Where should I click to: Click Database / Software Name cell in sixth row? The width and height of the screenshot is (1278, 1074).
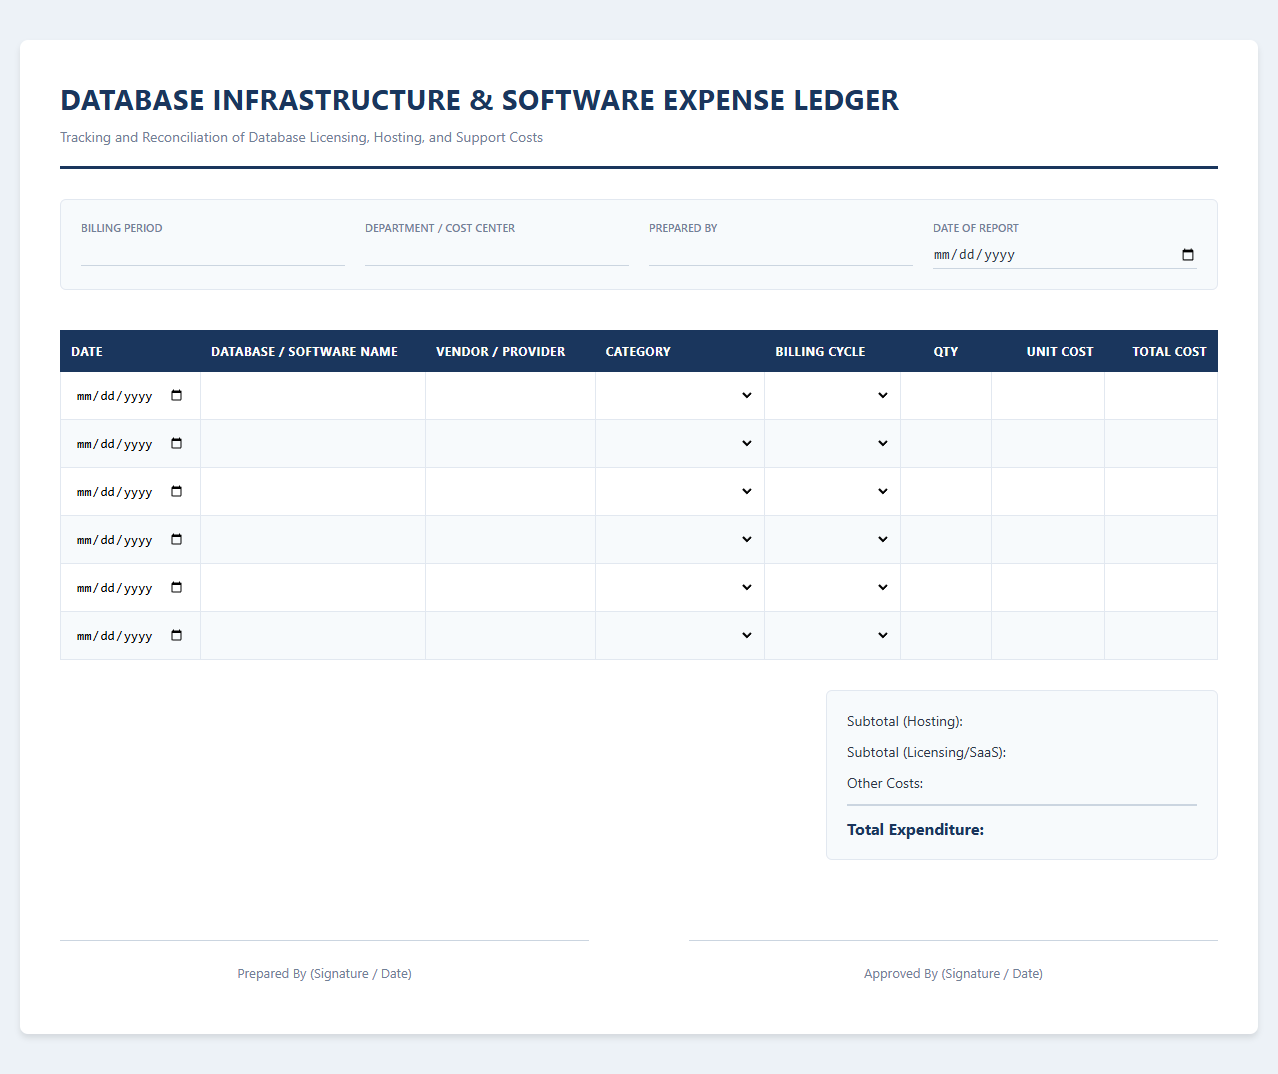[313, 636]
